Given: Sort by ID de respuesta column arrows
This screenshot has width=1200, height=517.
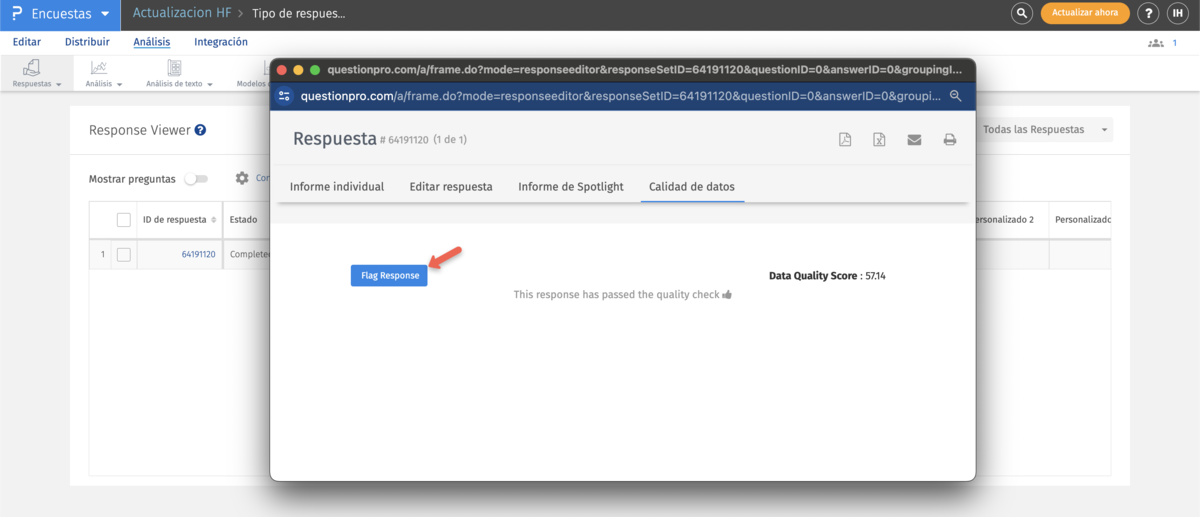Looking at the screenshot, I should point(214,220).
